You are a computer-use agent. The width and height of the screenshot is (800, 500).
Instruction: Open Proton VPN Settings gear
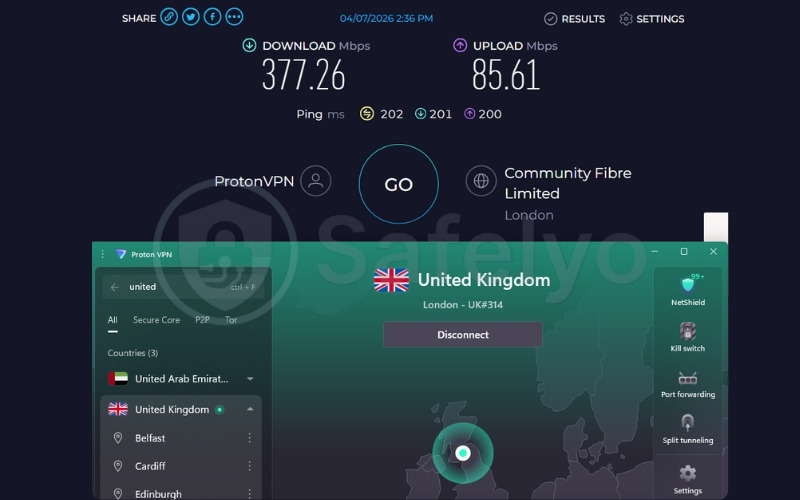[688, 479]
